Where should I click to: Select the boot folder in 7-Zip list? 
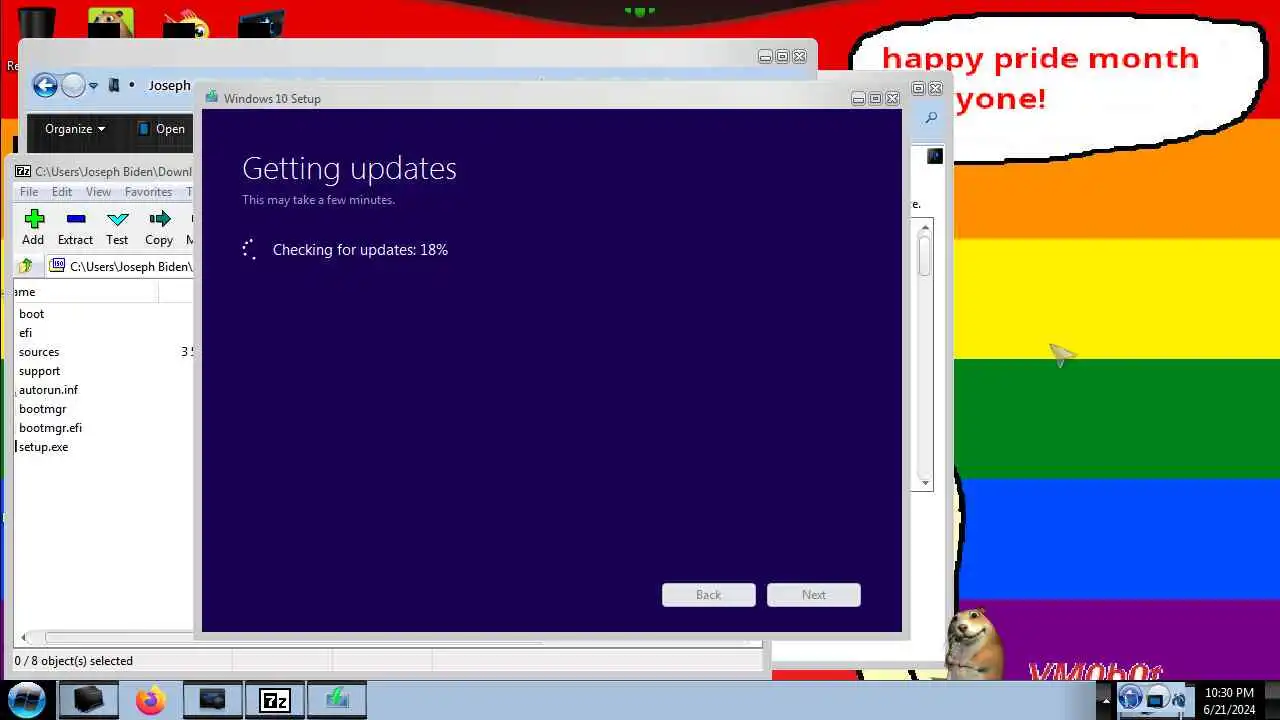(31, 314)
